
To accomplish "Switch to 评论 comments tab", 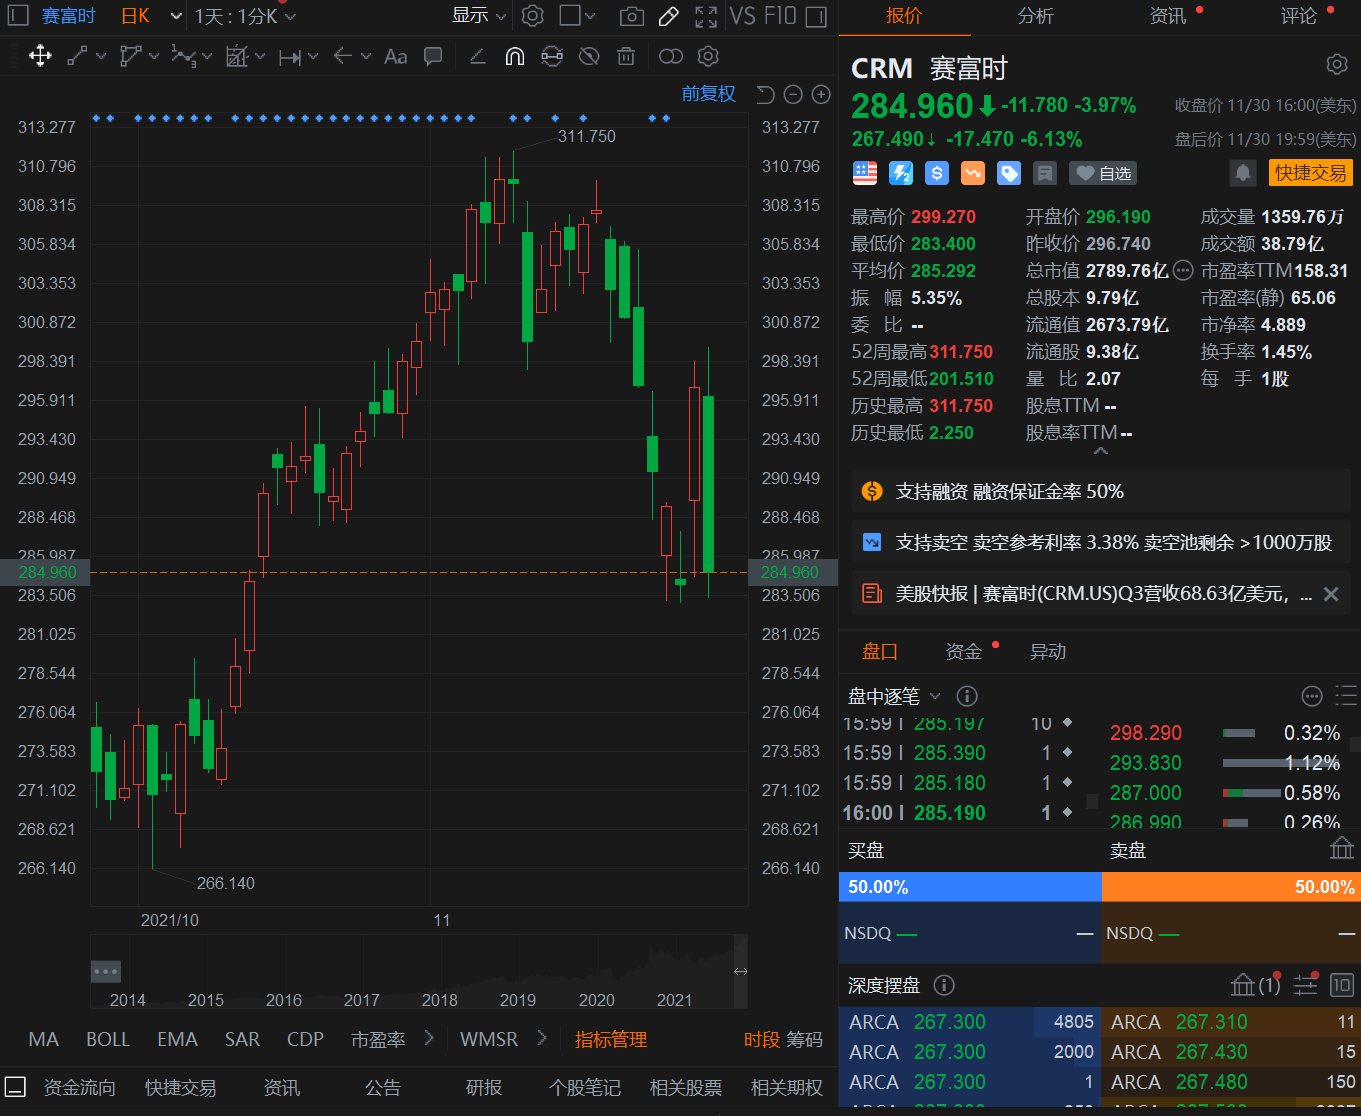I will pos(1299,16).
